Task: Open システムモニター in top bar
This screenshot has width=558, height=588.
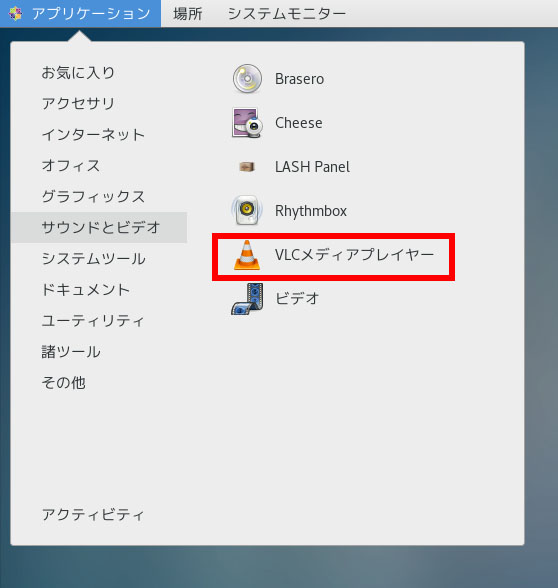Action: pos(287,14)
